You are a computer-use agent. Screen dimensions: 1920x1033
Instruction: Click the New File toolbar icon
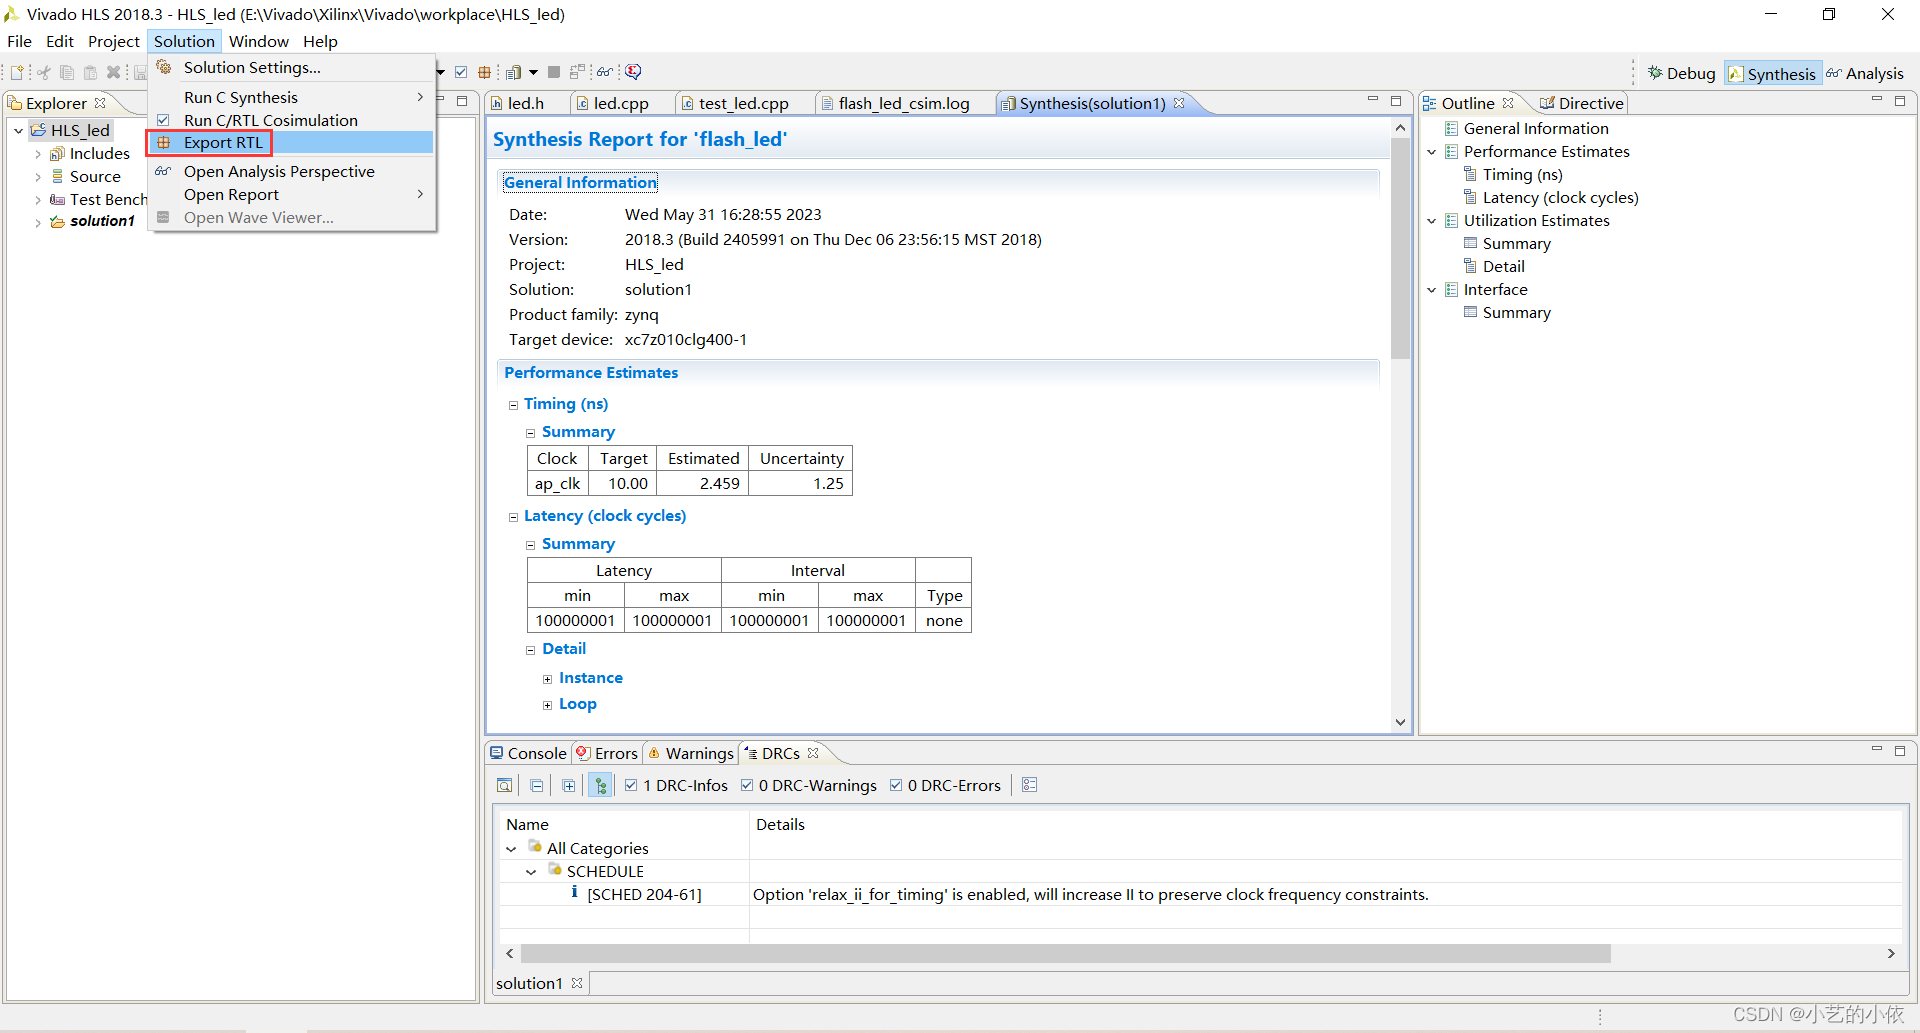pyautogui.click(x=17, y=72)
